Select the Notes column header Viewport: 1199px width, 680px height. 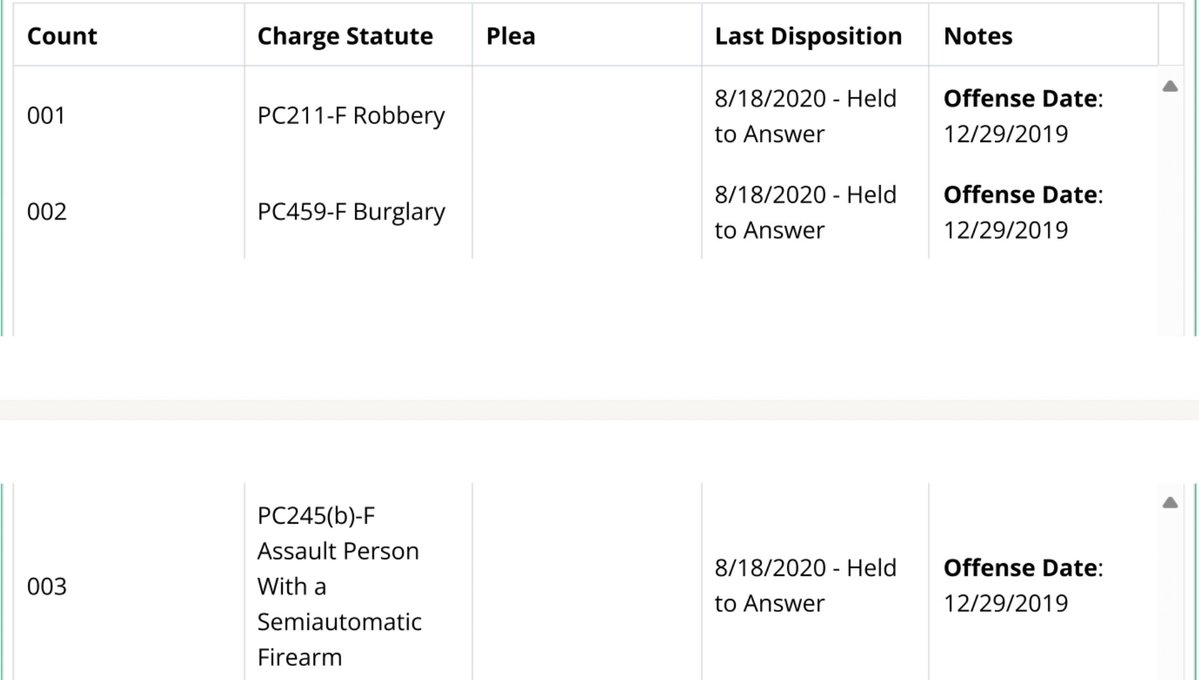click(978, 37)
